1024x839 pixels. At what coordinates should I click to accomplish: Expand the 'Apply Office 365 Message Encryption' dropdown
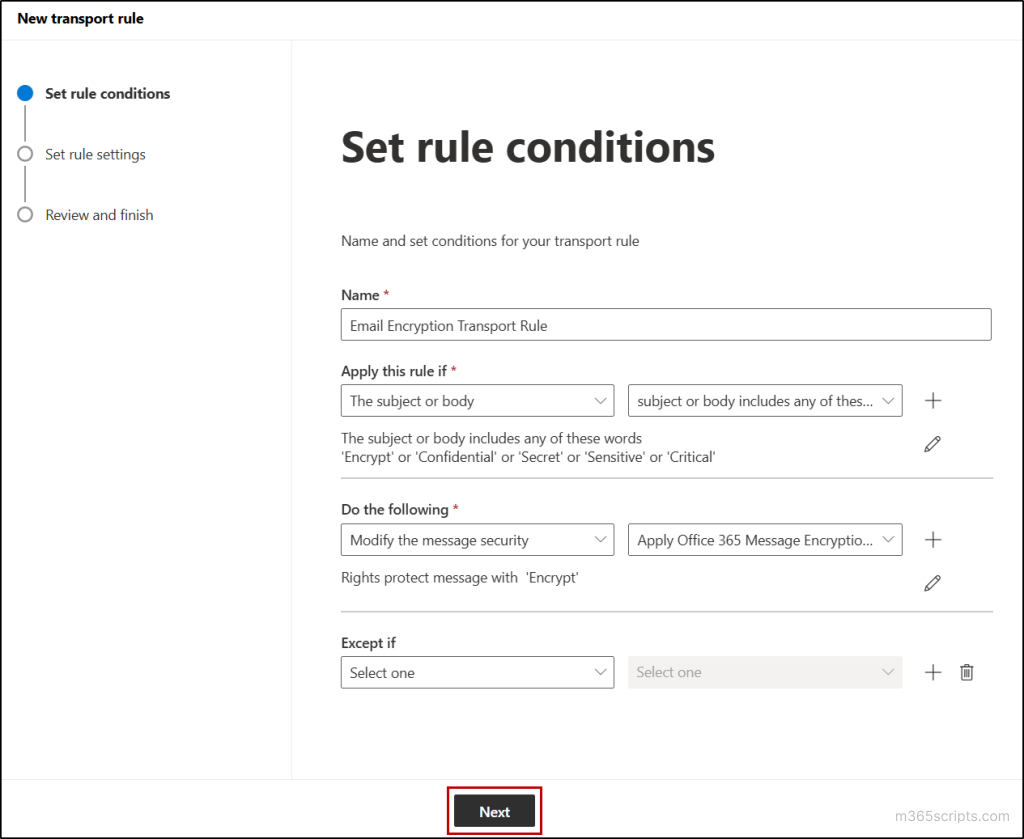pos(765,539)
